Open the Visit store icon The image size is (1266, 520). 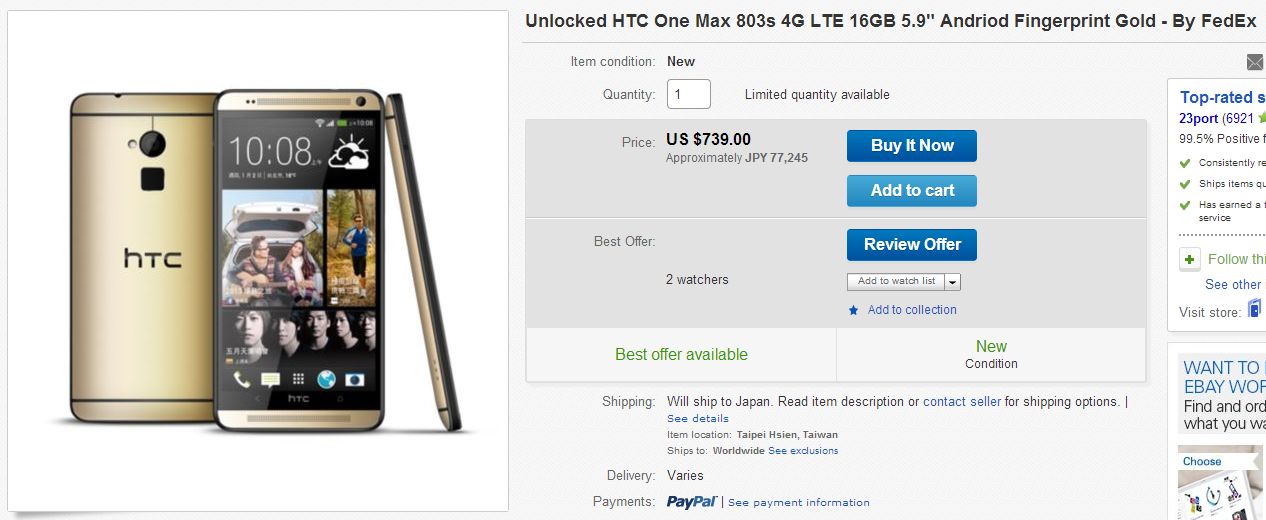click(x=1255, y=309)
